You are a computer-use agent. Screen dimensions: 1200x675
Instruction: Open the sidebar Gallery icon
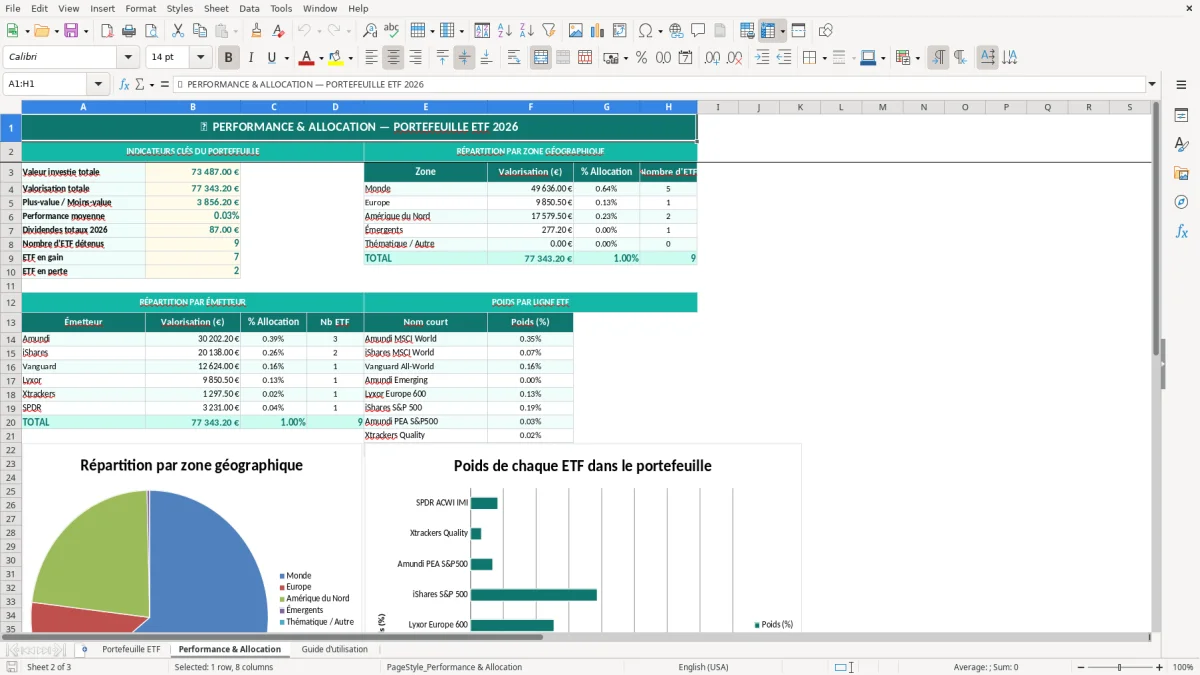pyautogui.click(x=1181, y=173)
